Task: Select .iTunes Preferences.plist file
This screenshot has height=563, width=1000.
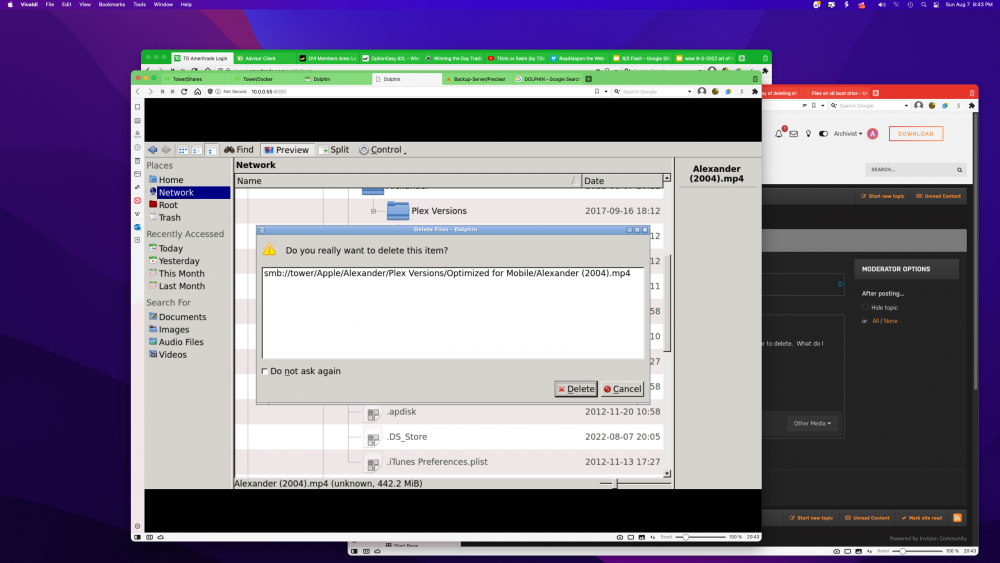Action: (x=449, y=462)
